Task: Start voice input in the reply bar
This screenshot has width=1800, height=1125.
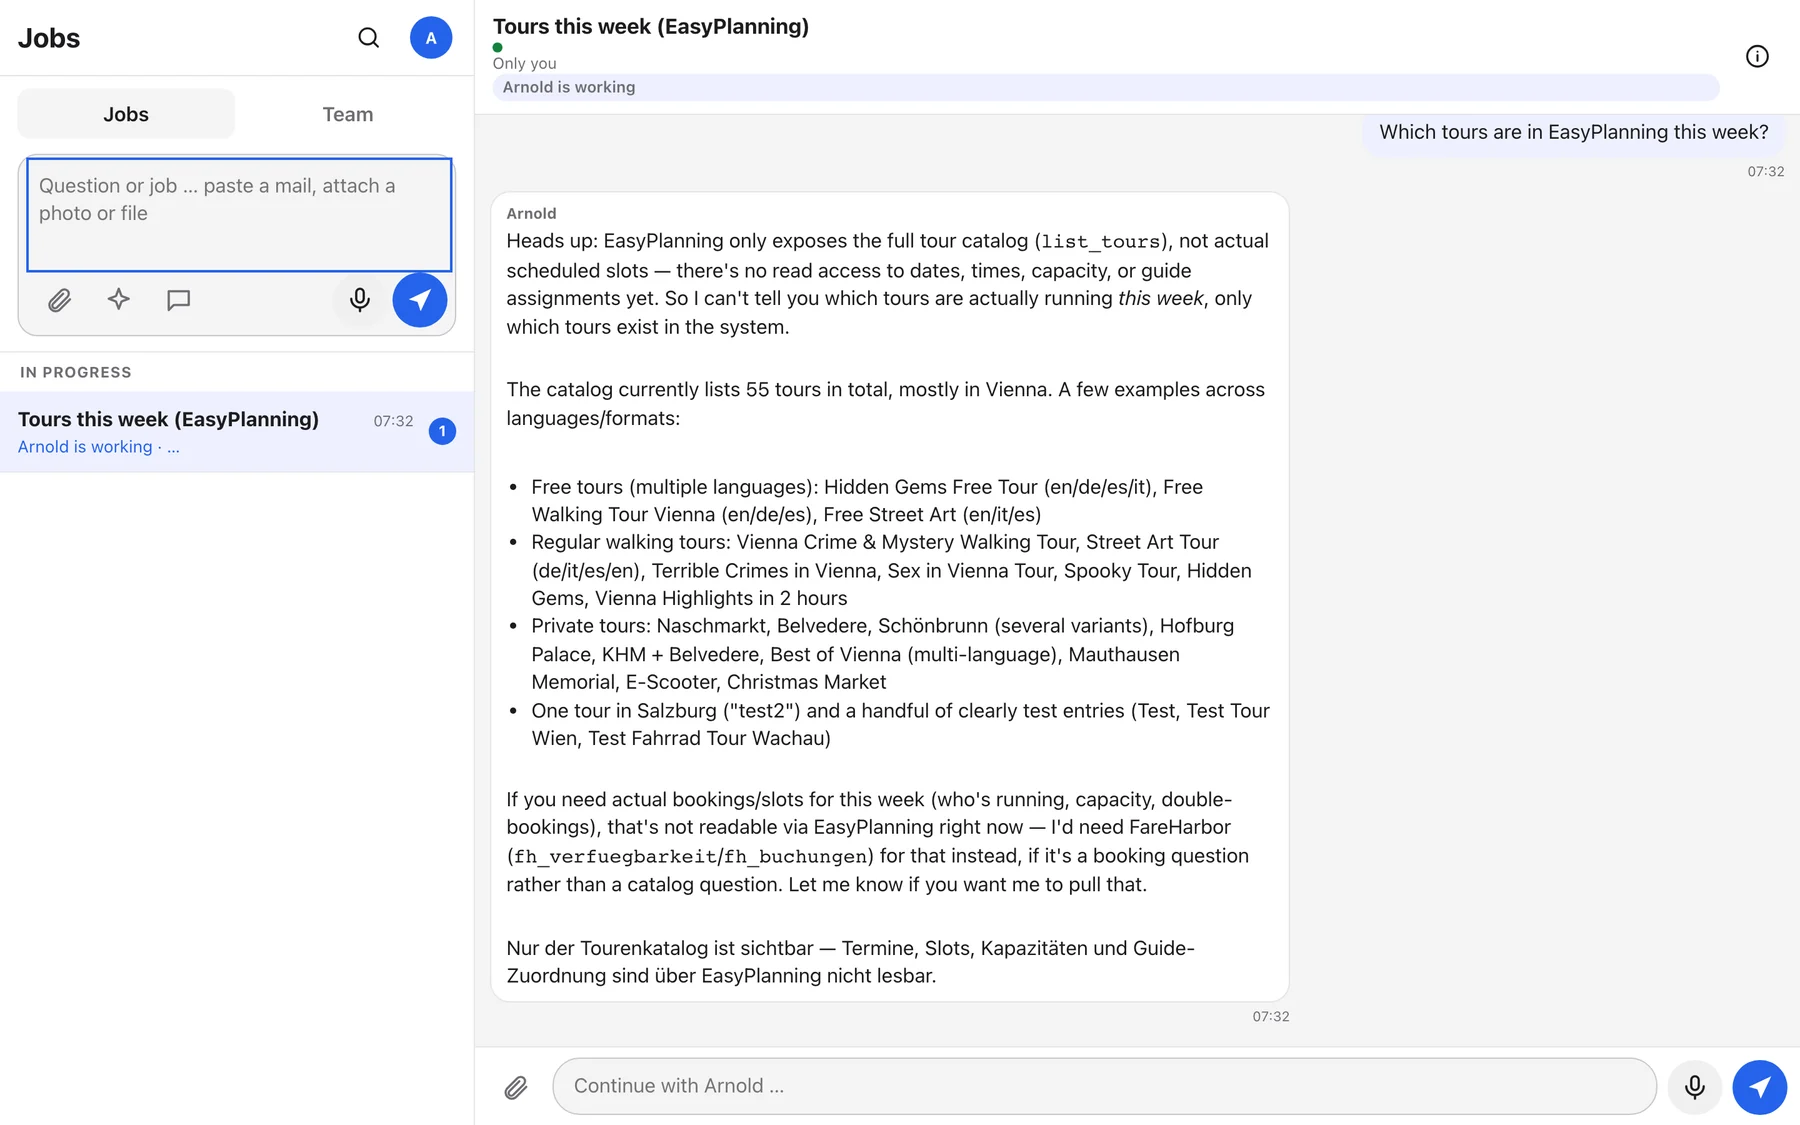Action: click(1695, 1087)
